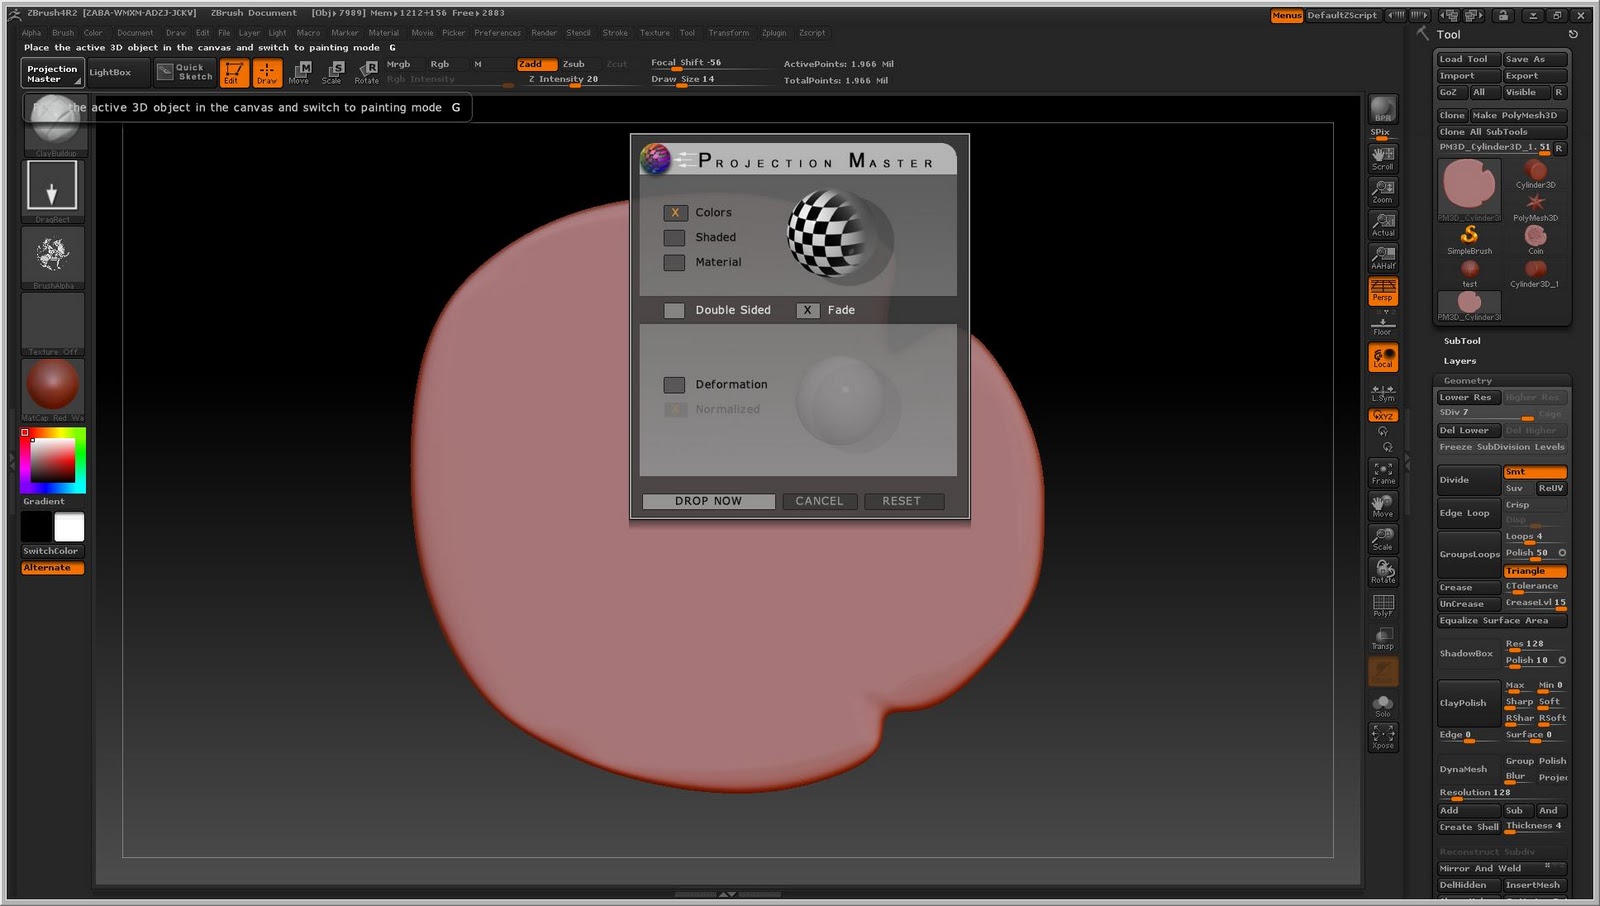Viewport: 1600px width, 906px height.
Task: Toggle L.Sym local symmetry
Action: tap(1383, 393)
